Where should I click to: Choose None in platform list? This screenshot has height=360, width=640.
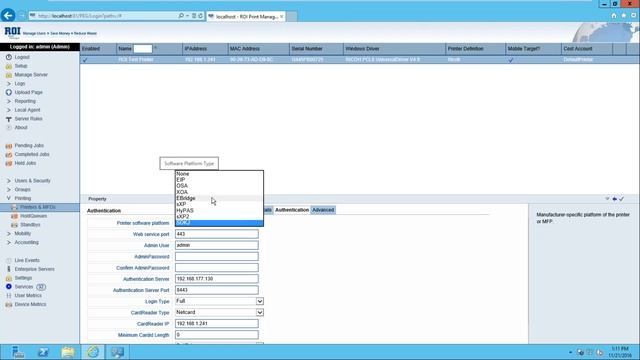point(219,174)
